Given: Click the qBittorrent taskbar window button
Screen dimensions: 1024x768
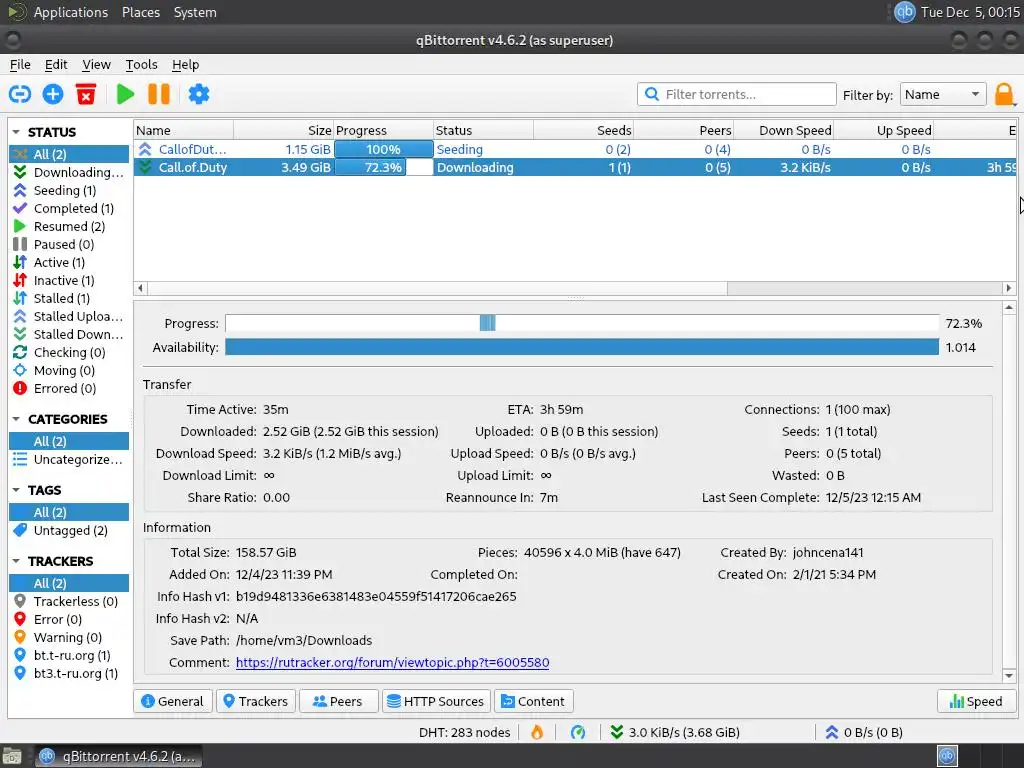Looking at the screenshot, I should point(118,756).
